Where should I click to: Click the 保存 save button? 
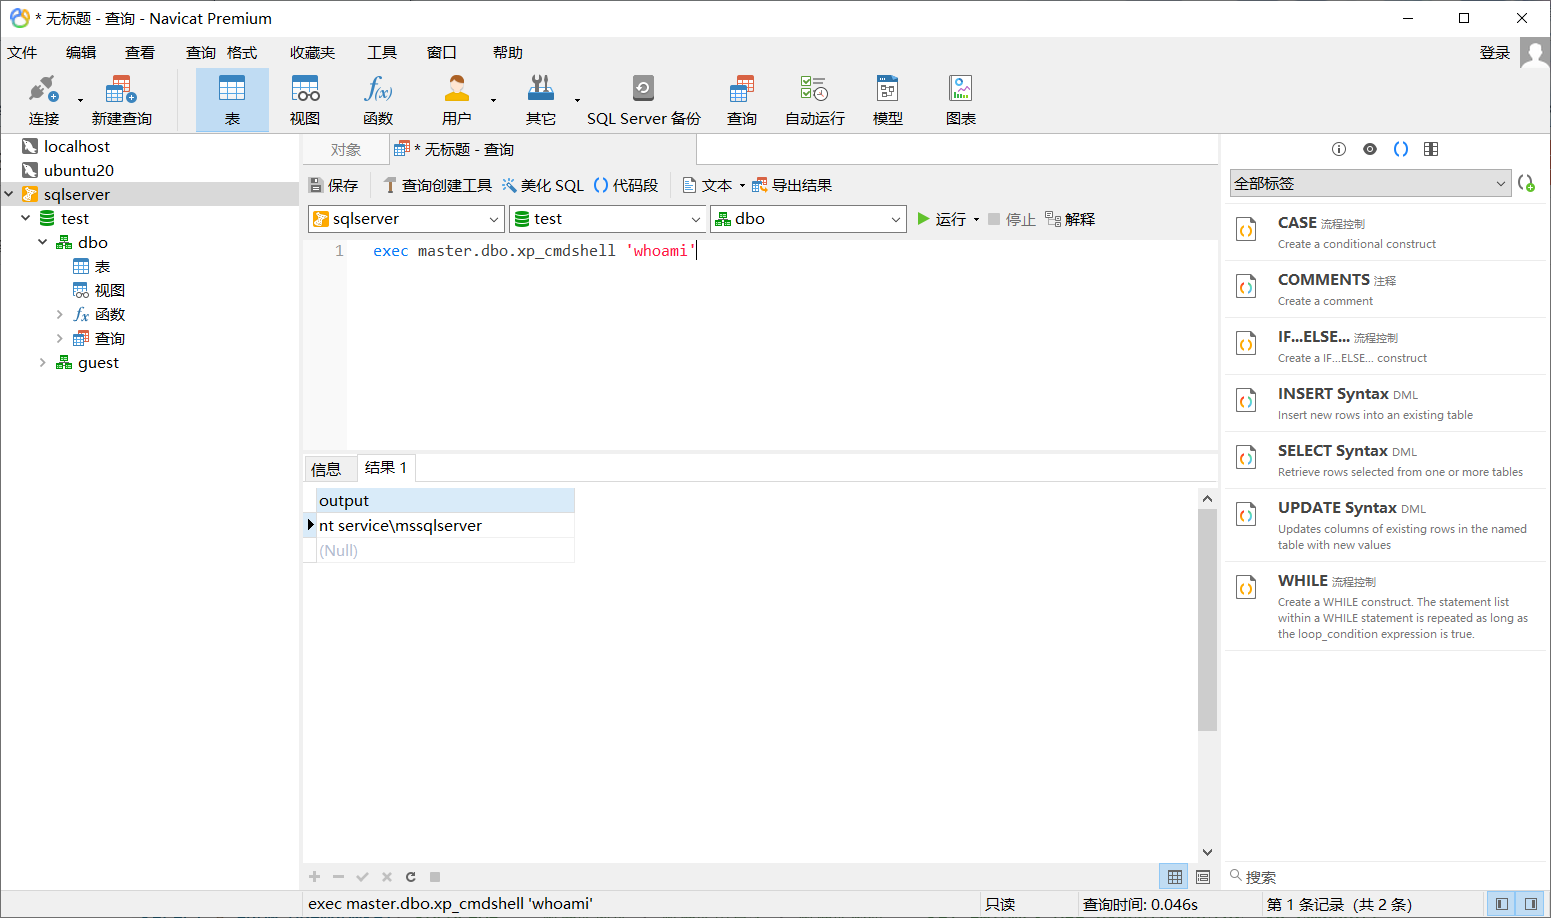click(x=333, y=185)
